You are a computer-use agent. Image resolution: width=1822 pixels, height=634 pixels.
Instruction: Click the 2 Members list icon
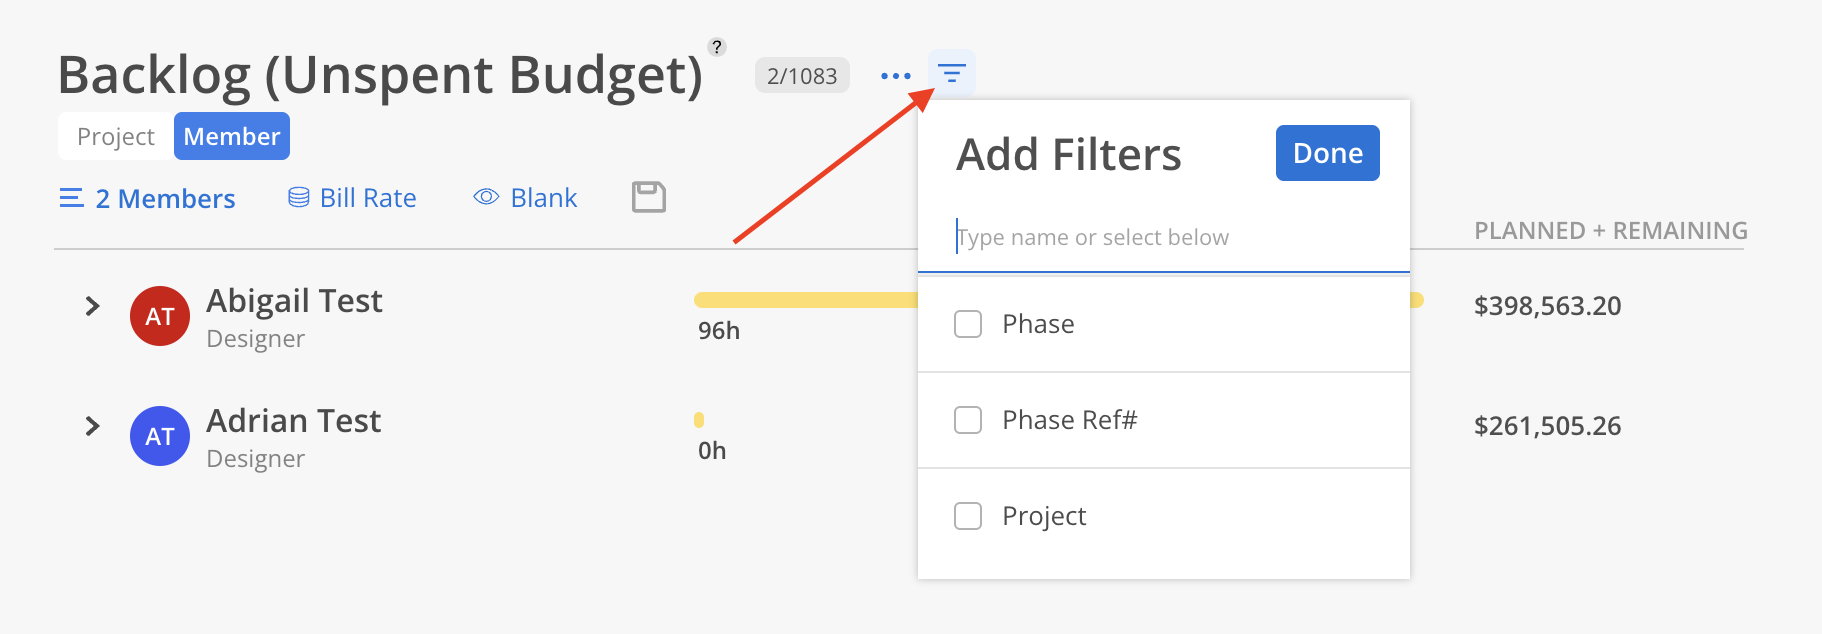pyautogui.click(x=71, y=198)
